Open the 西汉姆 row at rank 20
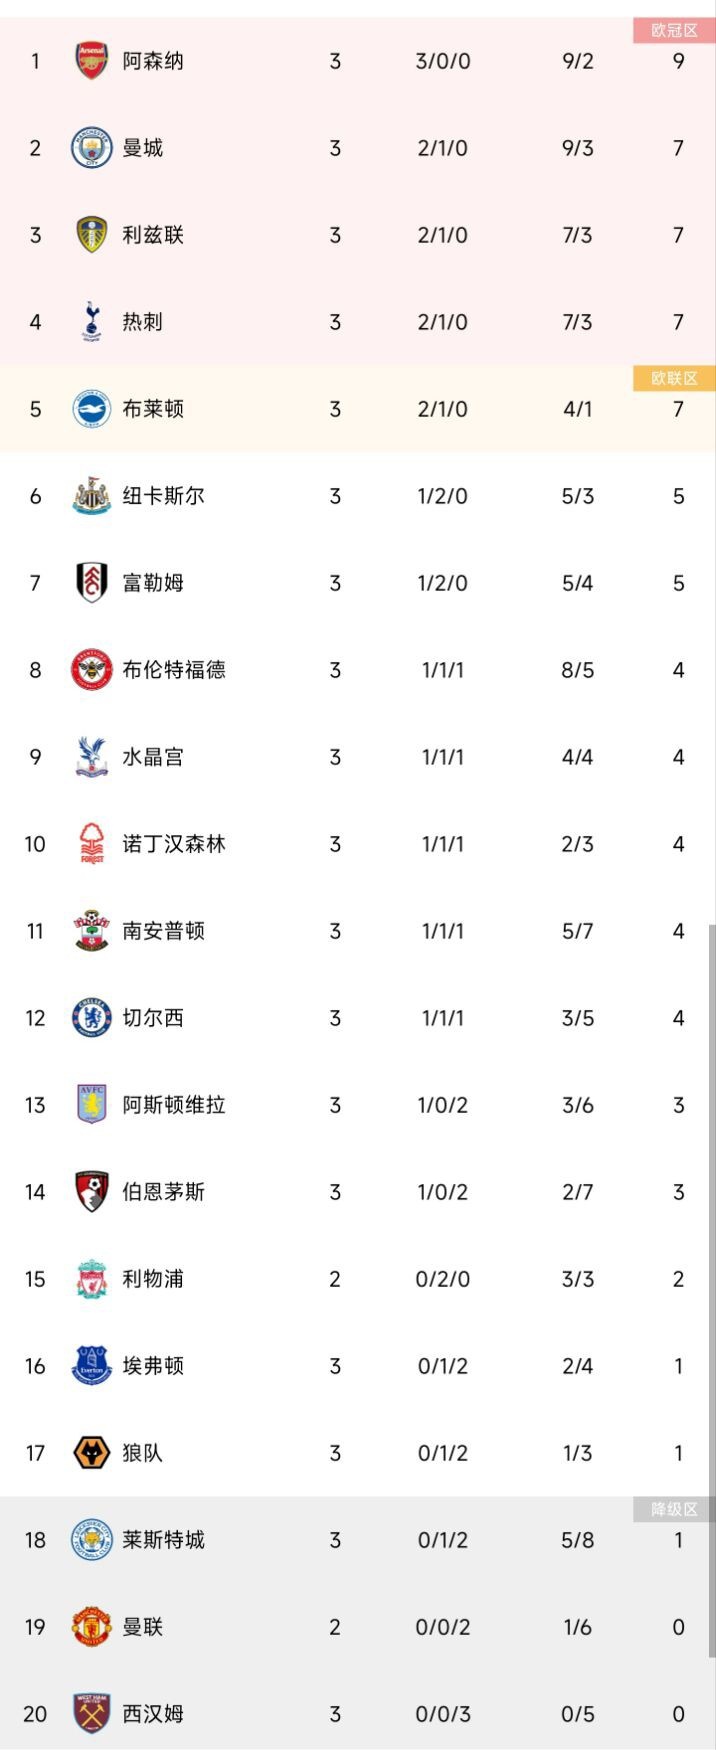Viewport: 716px width, 1750px height. (358, 1714)
